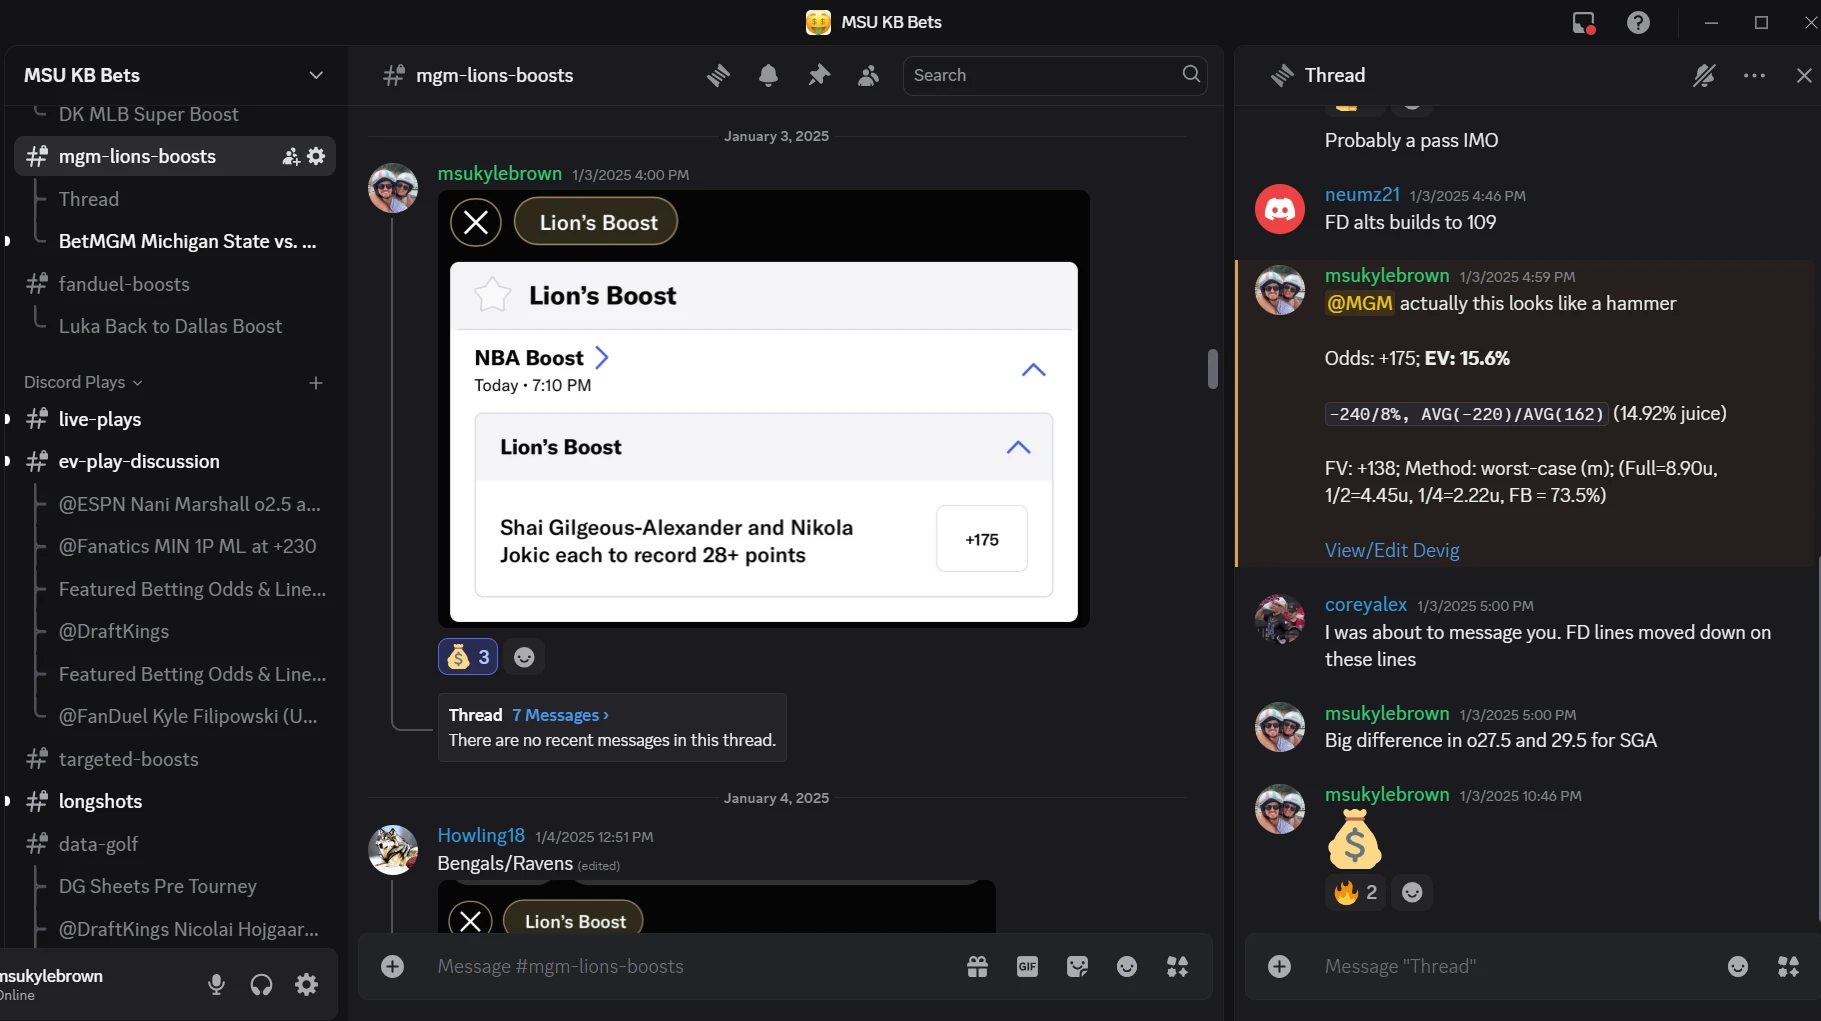
Task: Toggle thread notification mute bell
Action: click(1704, 75)
